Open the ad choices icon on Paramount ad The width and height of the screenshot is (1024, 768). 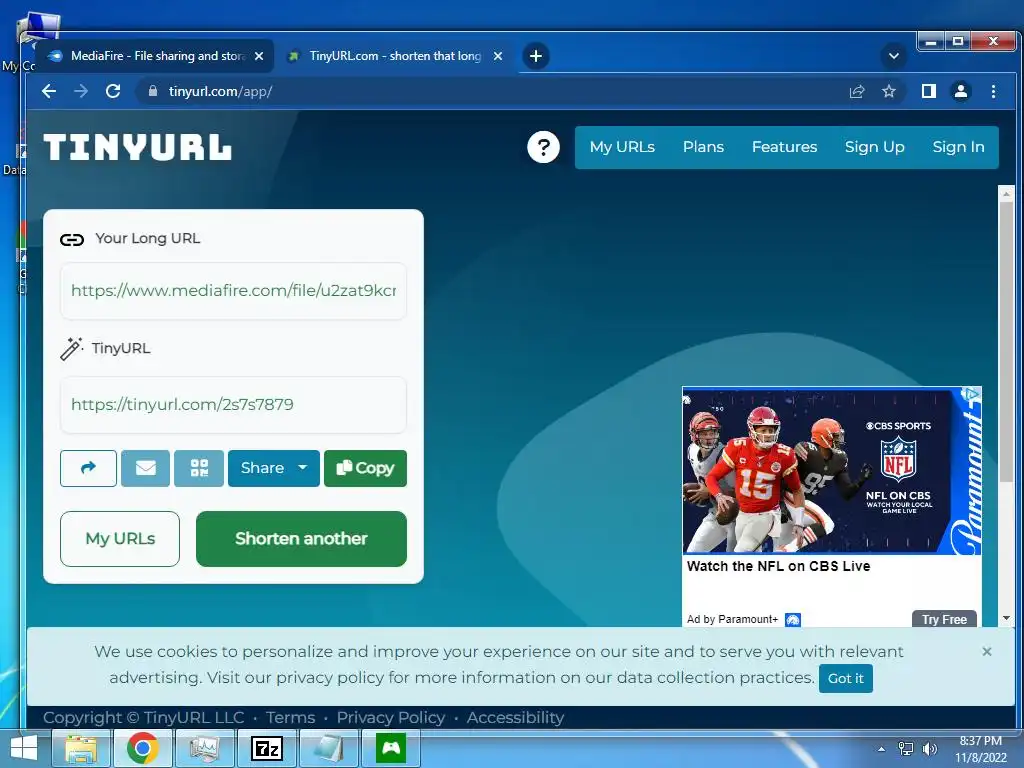971,394
